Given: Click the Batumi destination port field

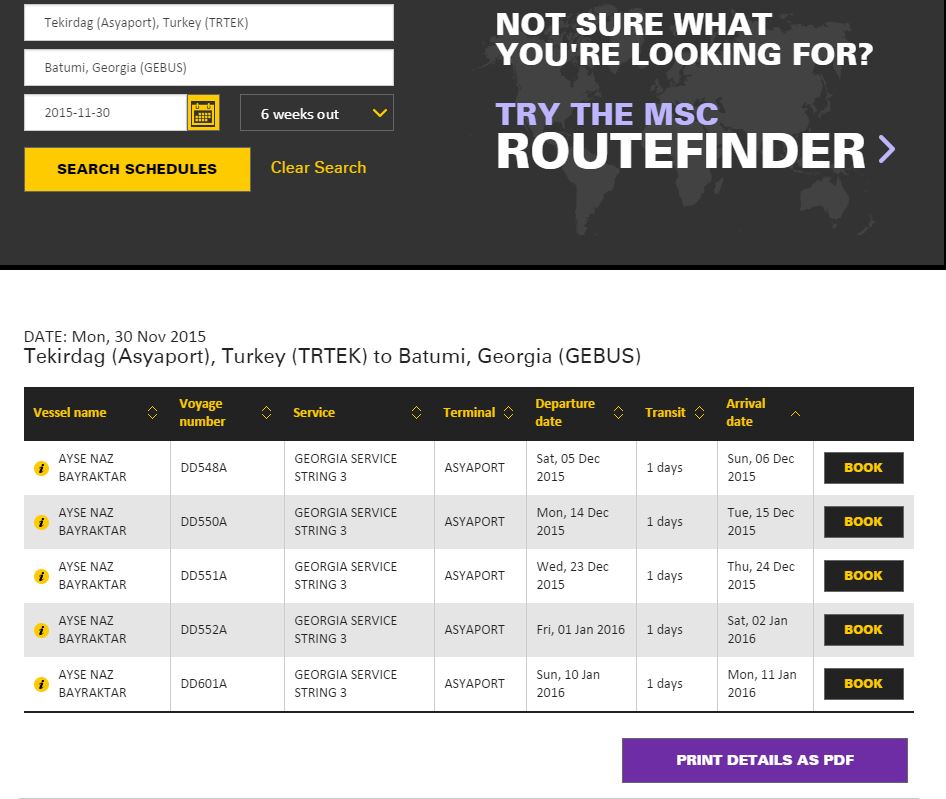Looking at the screenshot, I should click(x=208, y=68).
